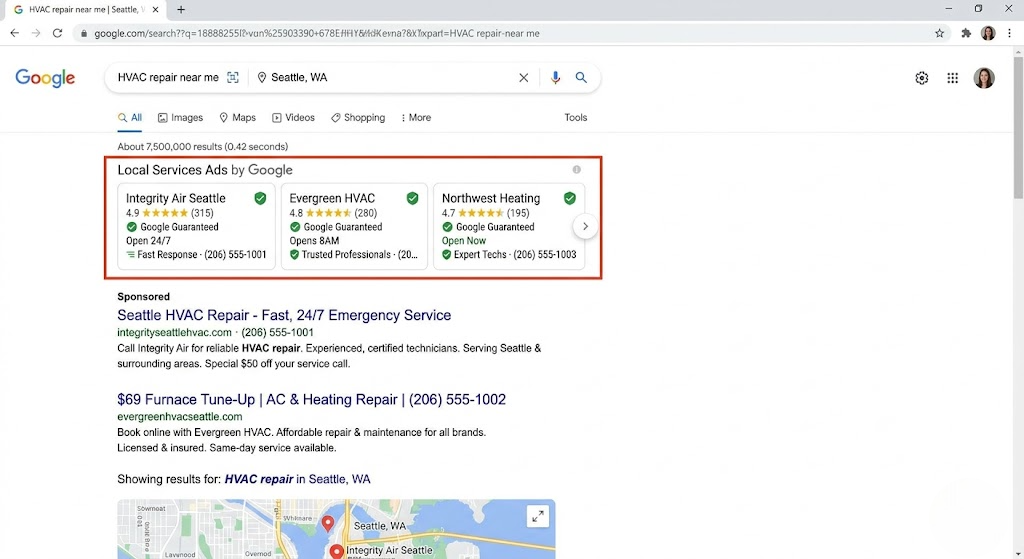Image resolution: width=1024 pixels, height=559 pixels.
Task: Click the red Integrity Air Seattle map pin
Action: 336,552
